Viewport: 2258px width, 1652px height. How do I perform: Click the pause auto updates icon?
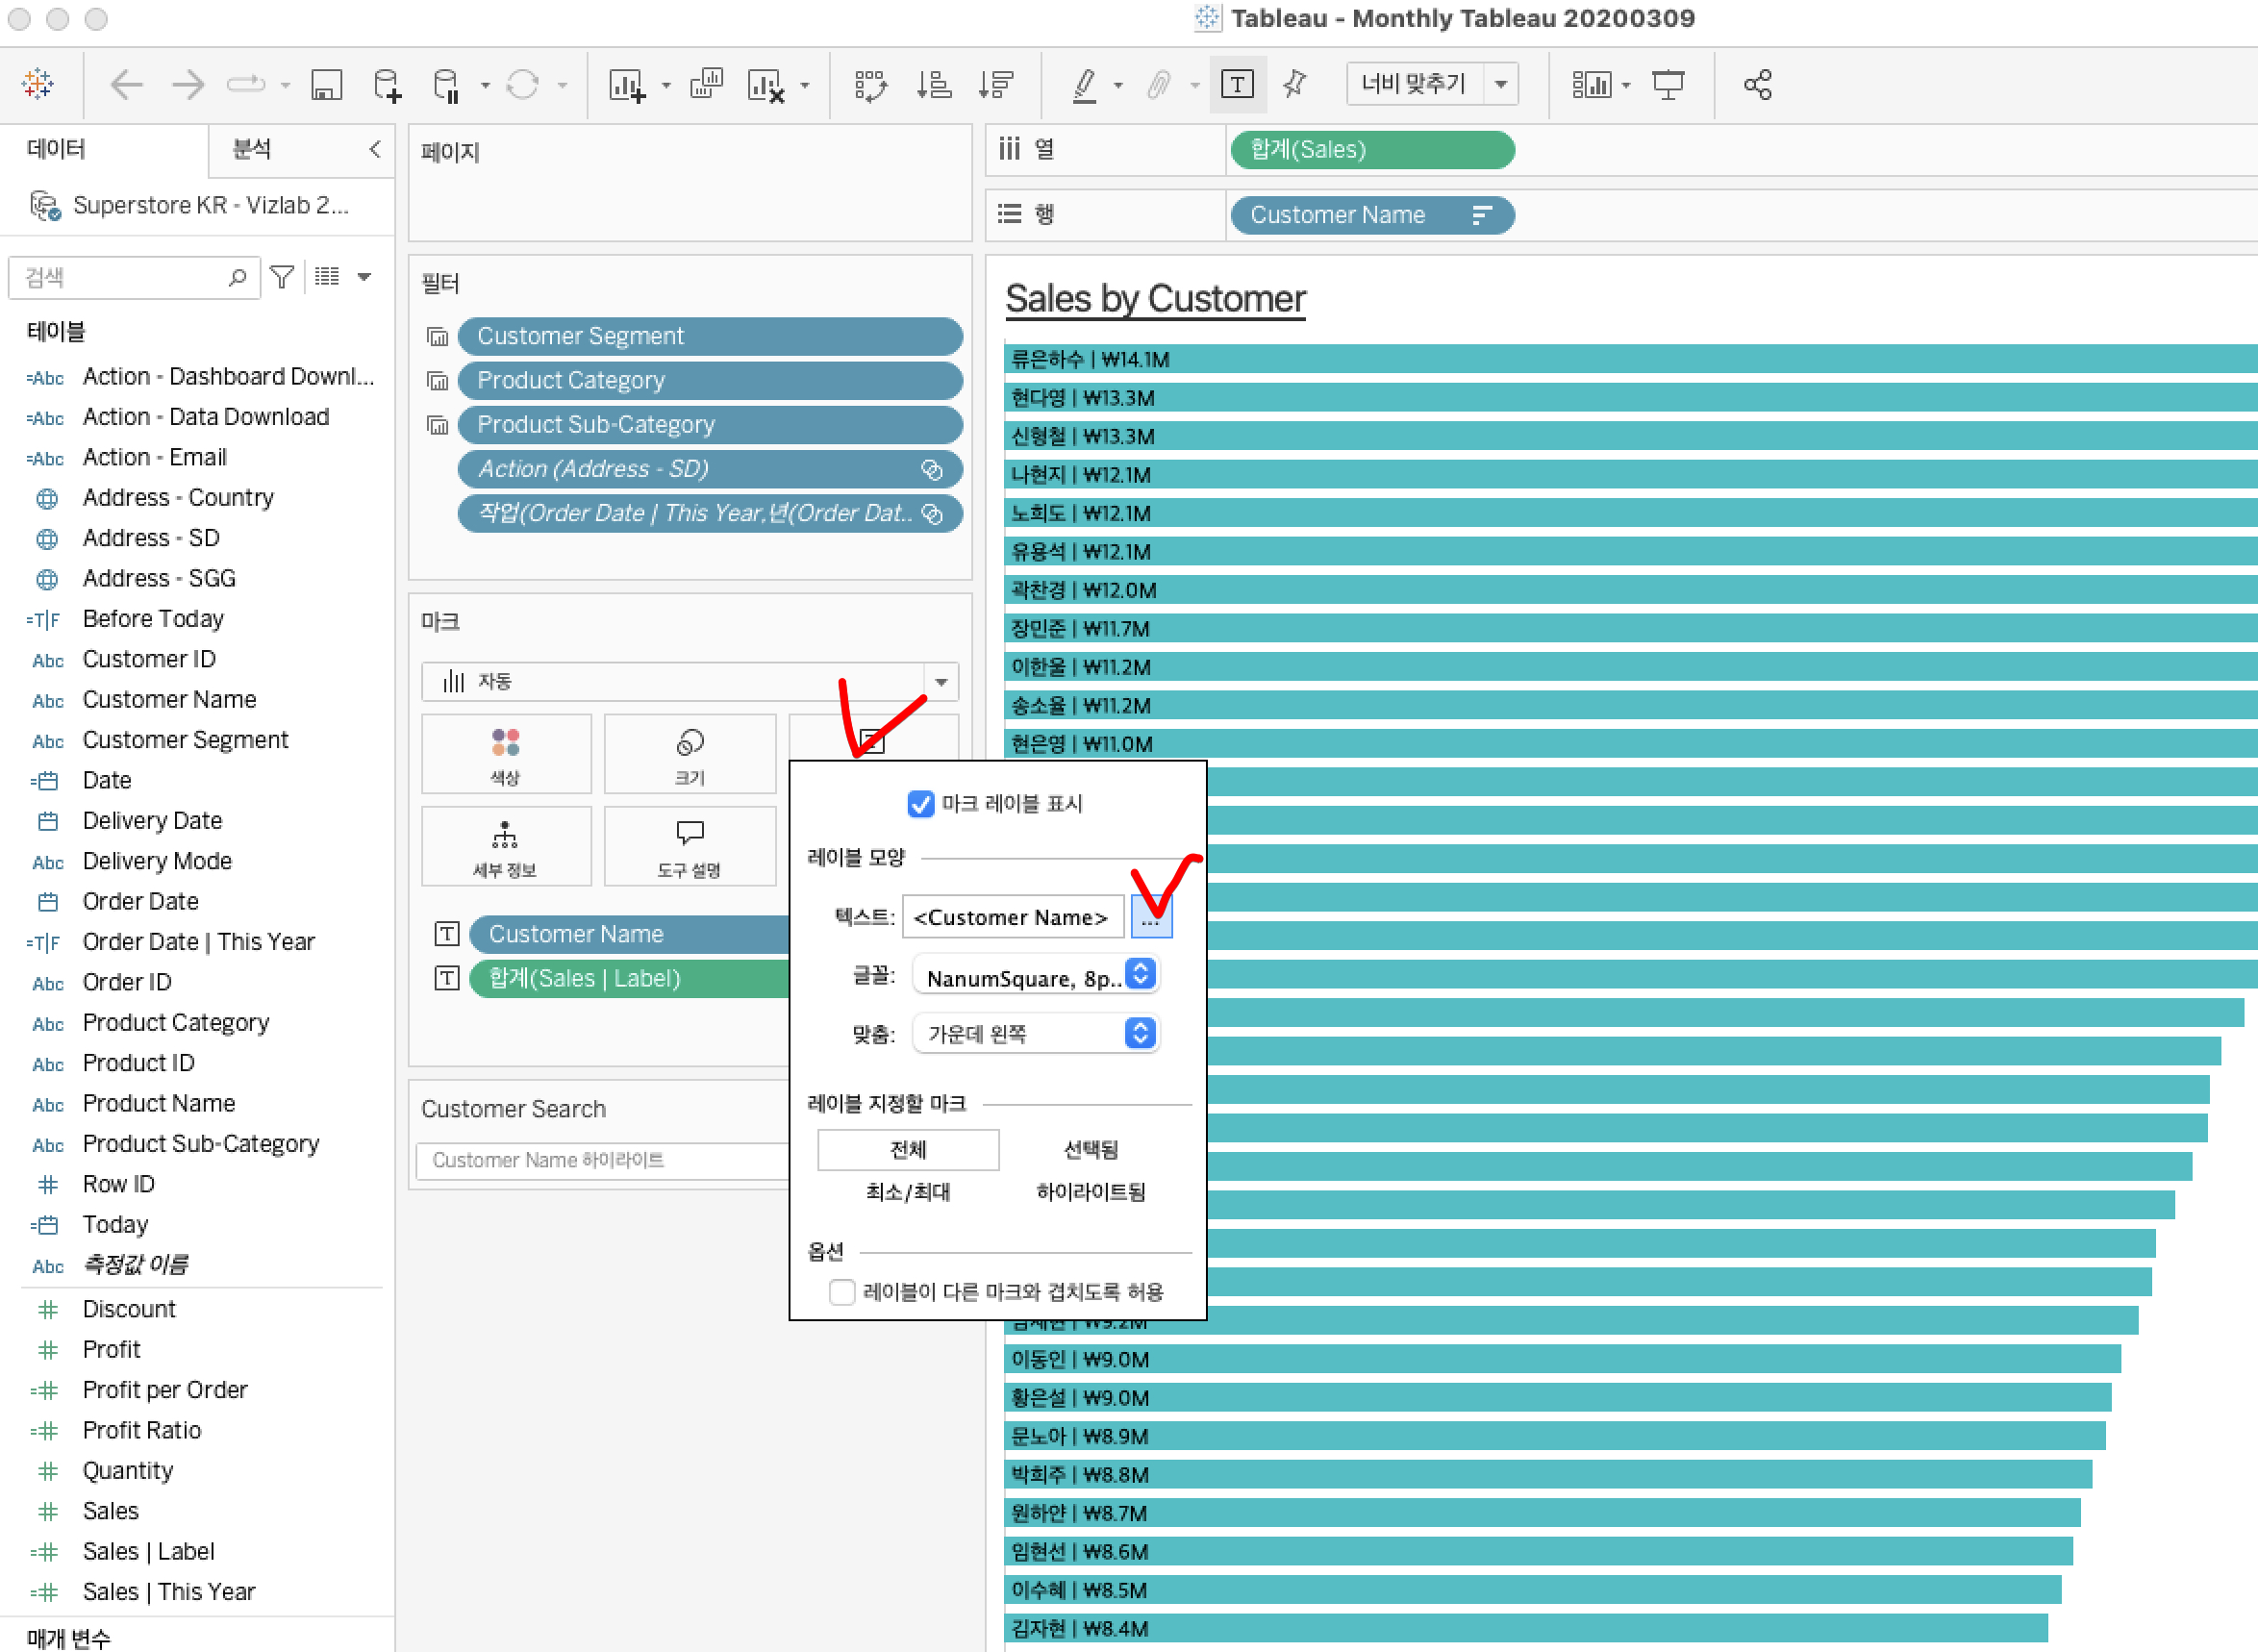coord(446,85)
